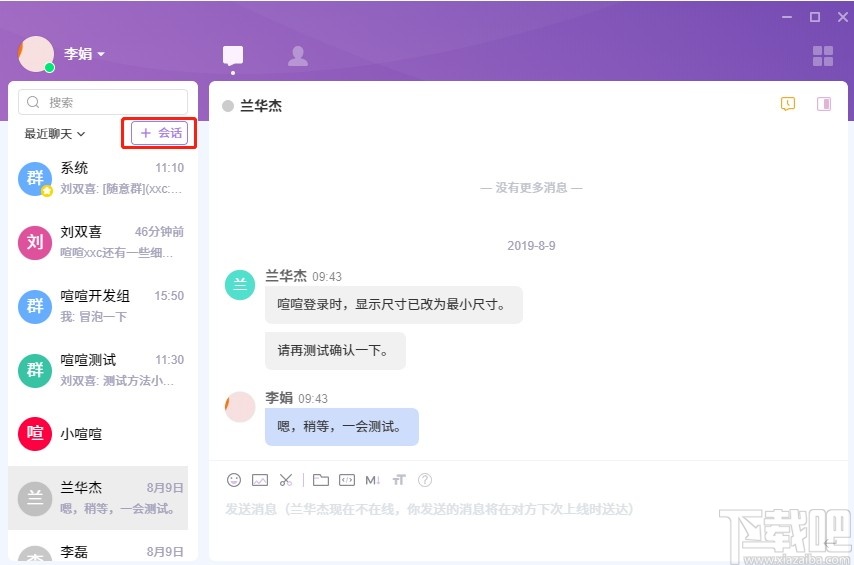
Task: Click the send arrow at input corner
Action: tap(829, 543)
